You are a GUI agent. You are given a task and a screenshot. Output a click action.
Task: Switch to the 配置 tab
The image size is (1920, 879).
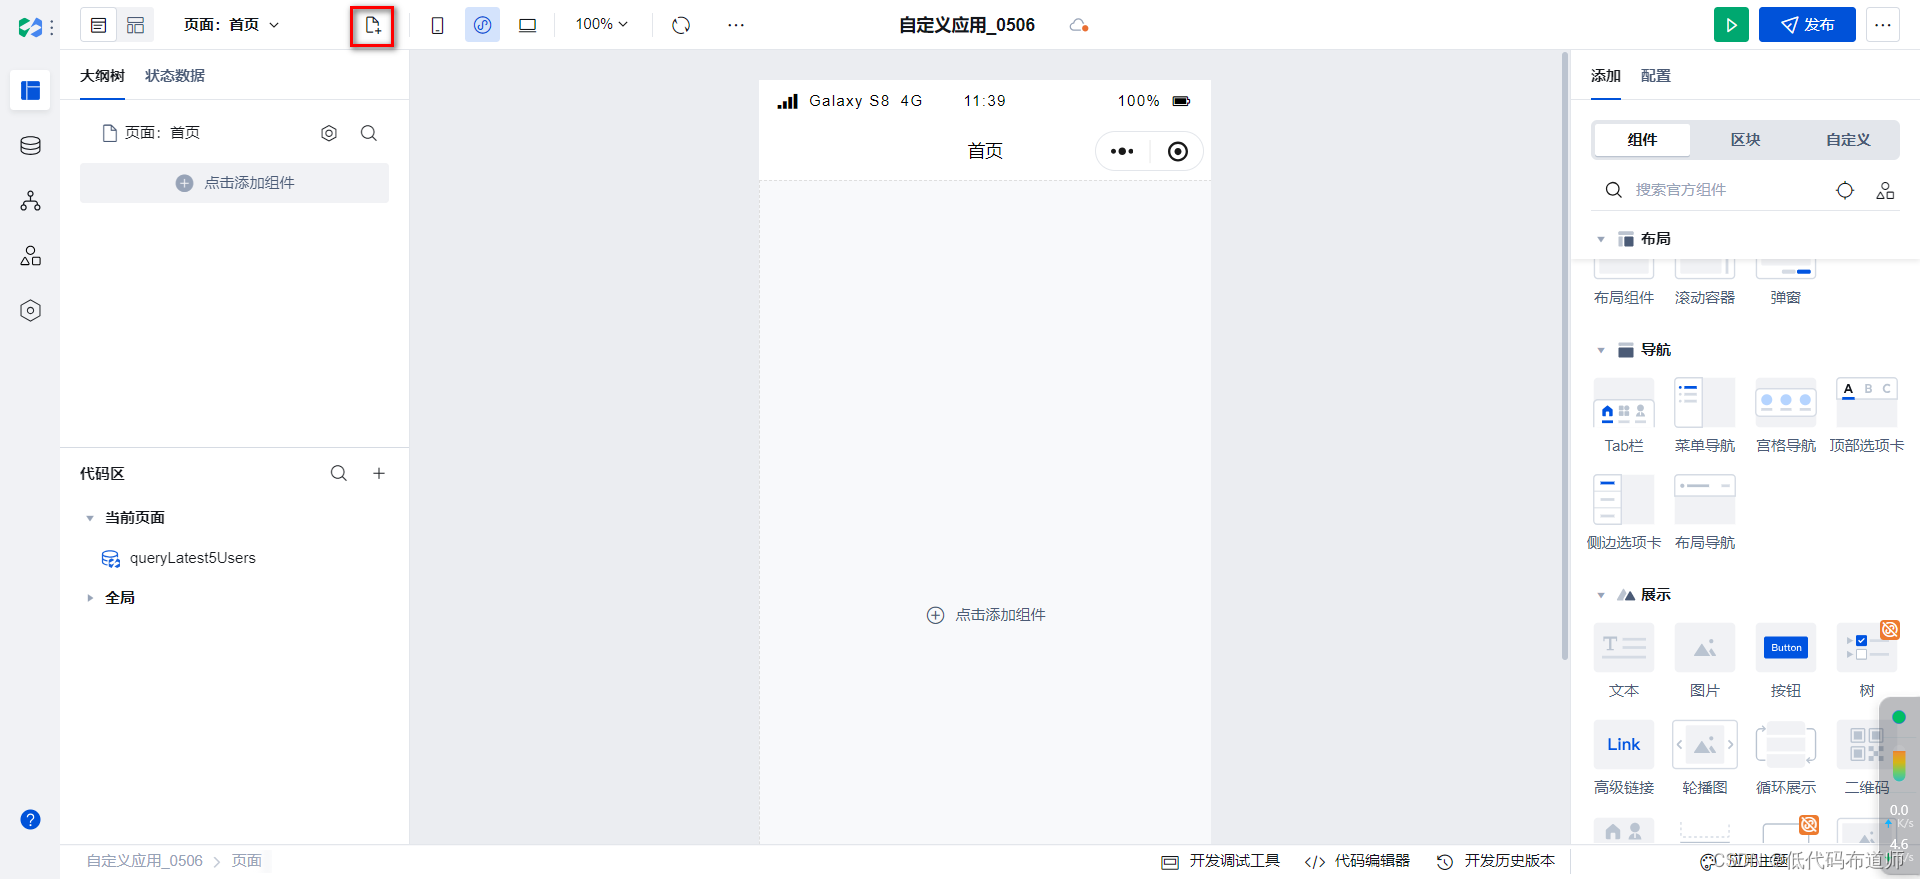click(x=1656, y=76)
